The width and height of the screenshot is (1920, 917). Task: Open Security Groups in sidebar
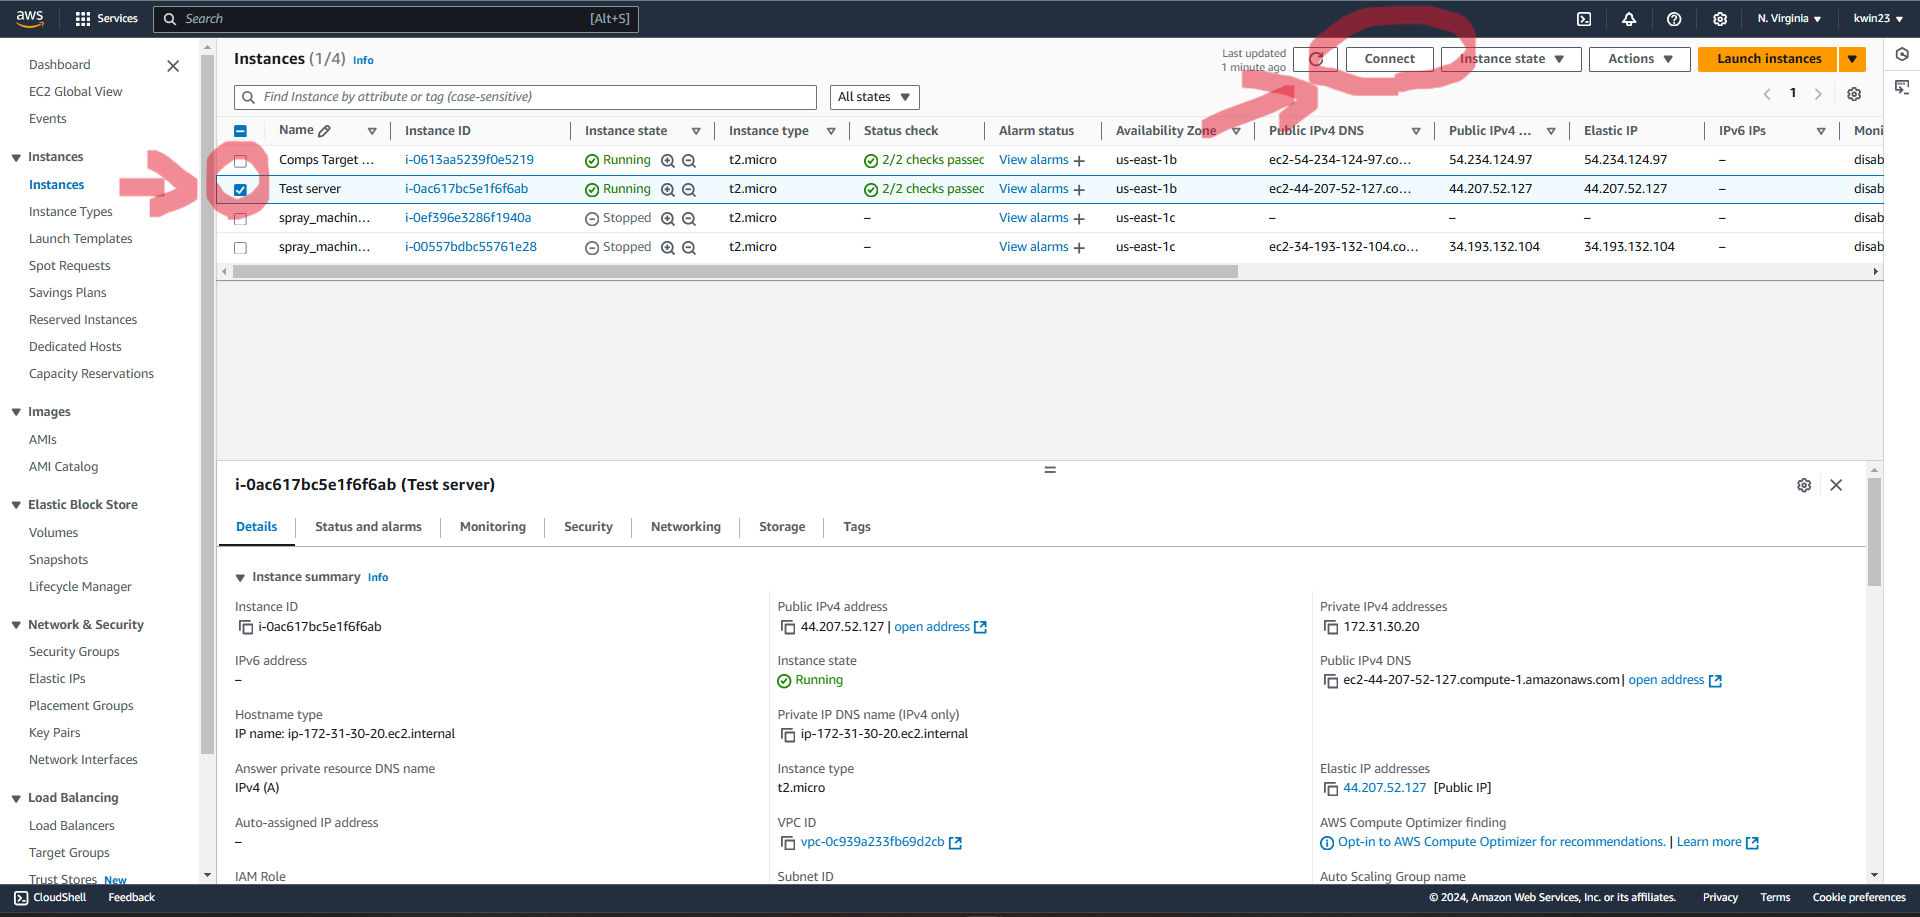pyautogui.click(x=74, y=652)
